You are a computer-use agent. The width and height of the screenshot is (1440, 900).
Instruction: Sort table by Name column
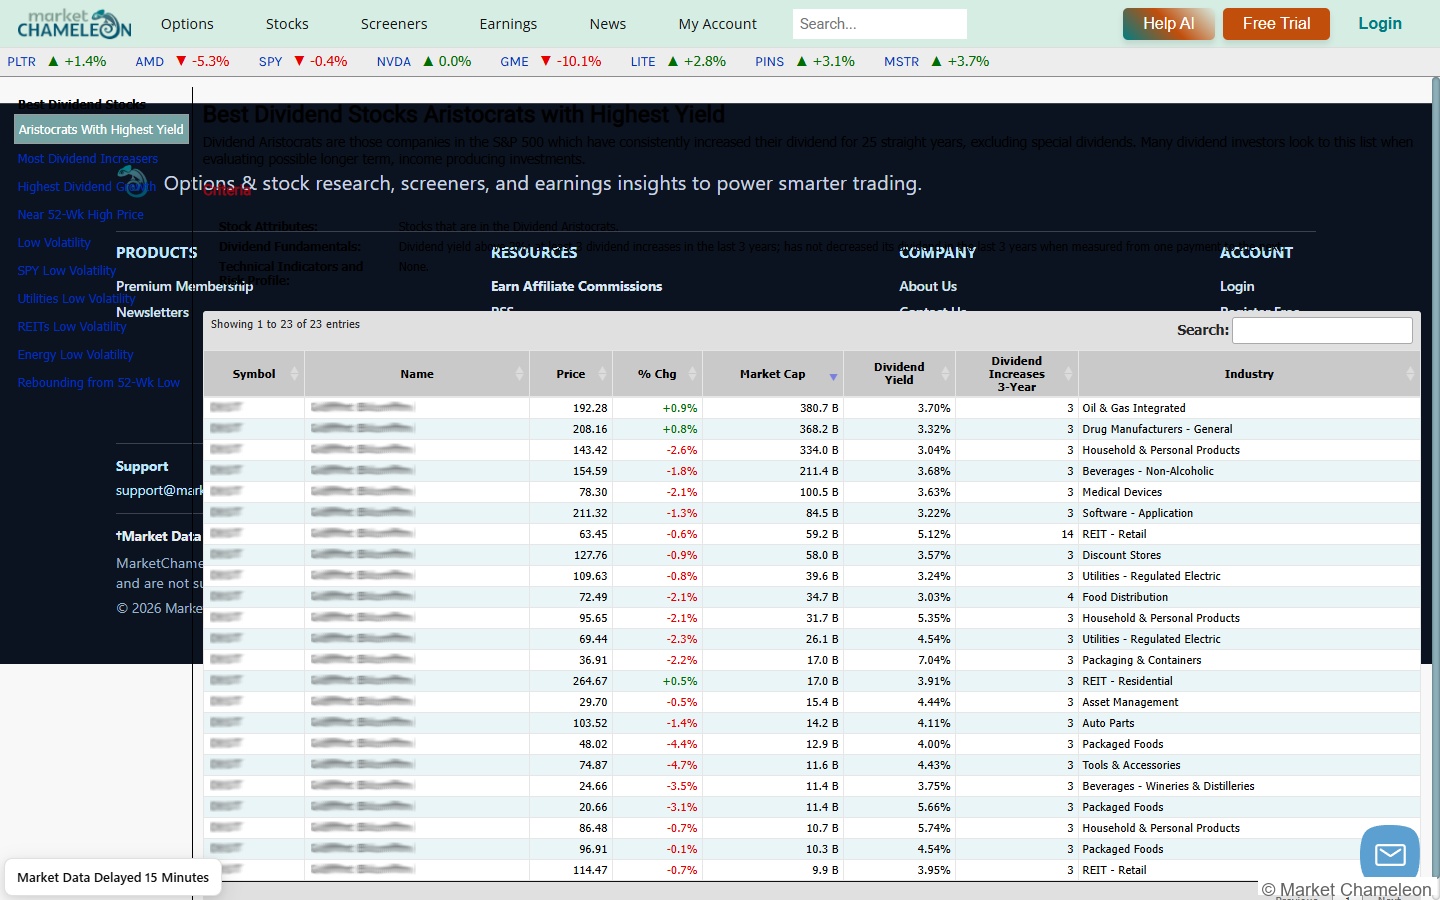pyautogui.click(x=417, y=374)
